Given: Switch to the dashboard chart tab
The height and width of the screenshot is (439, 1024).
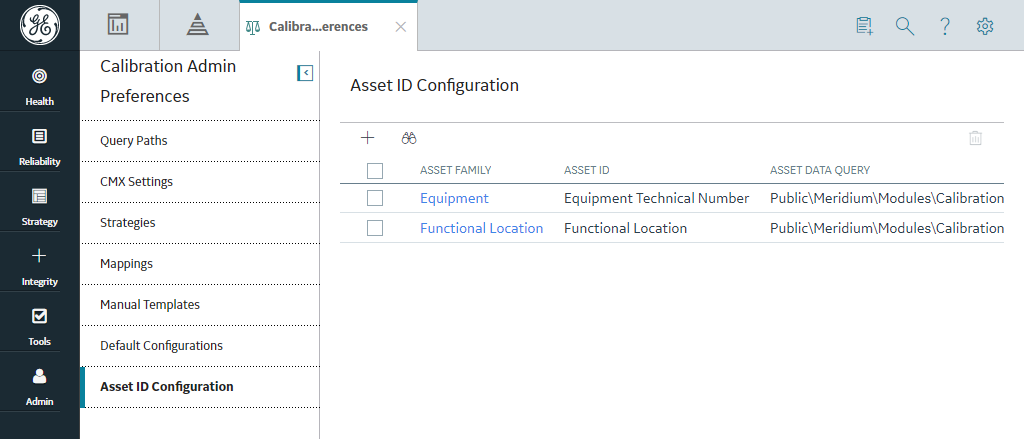Looking at the screenshot, I should click(118, 25).
